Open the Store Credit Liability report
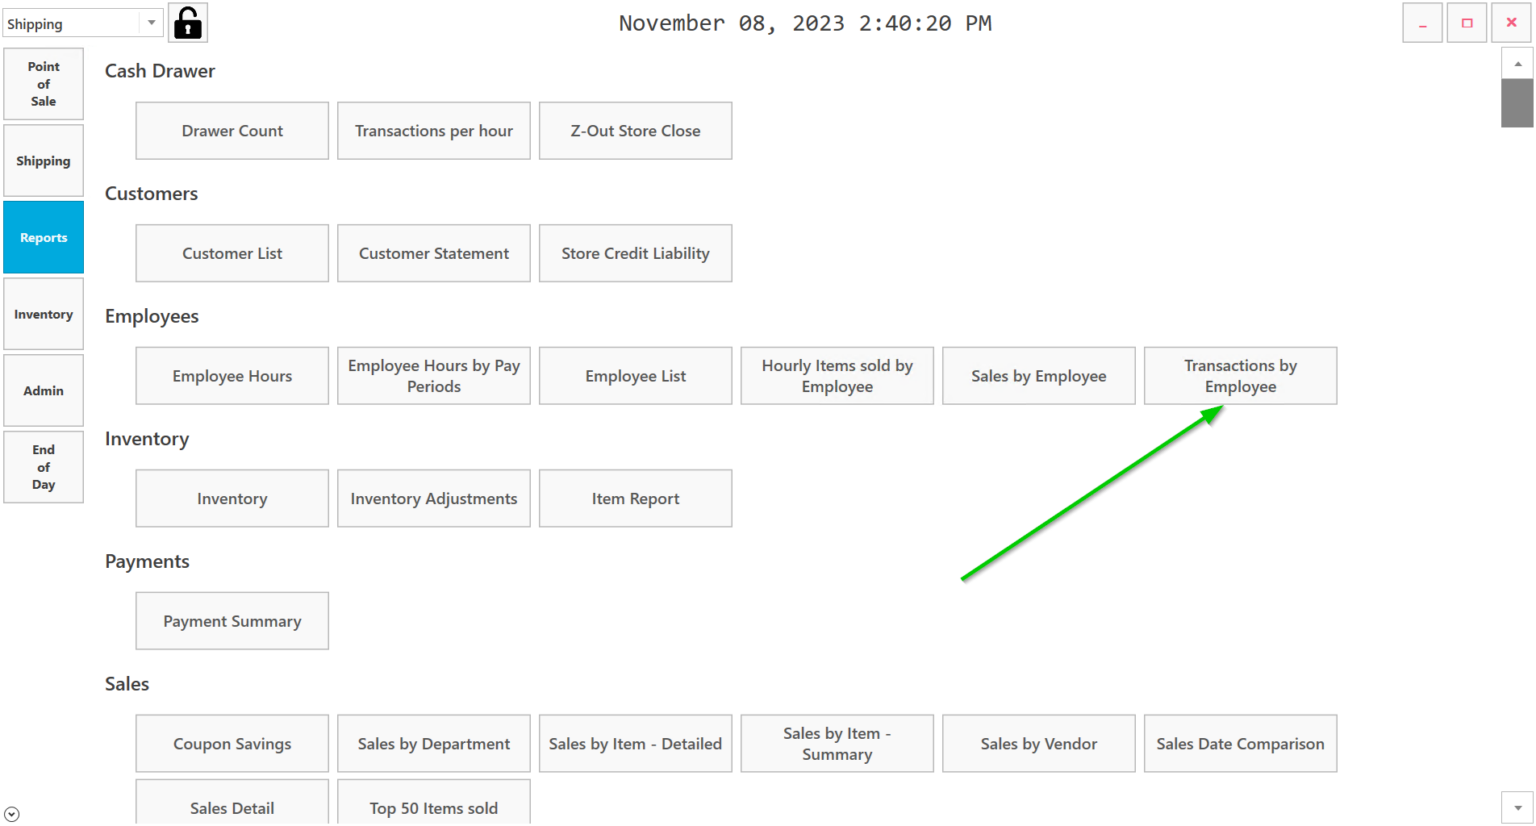Image resolution: width=1536 pixels, height=826 pixels. pyautogui.click(x=635, y=253)
